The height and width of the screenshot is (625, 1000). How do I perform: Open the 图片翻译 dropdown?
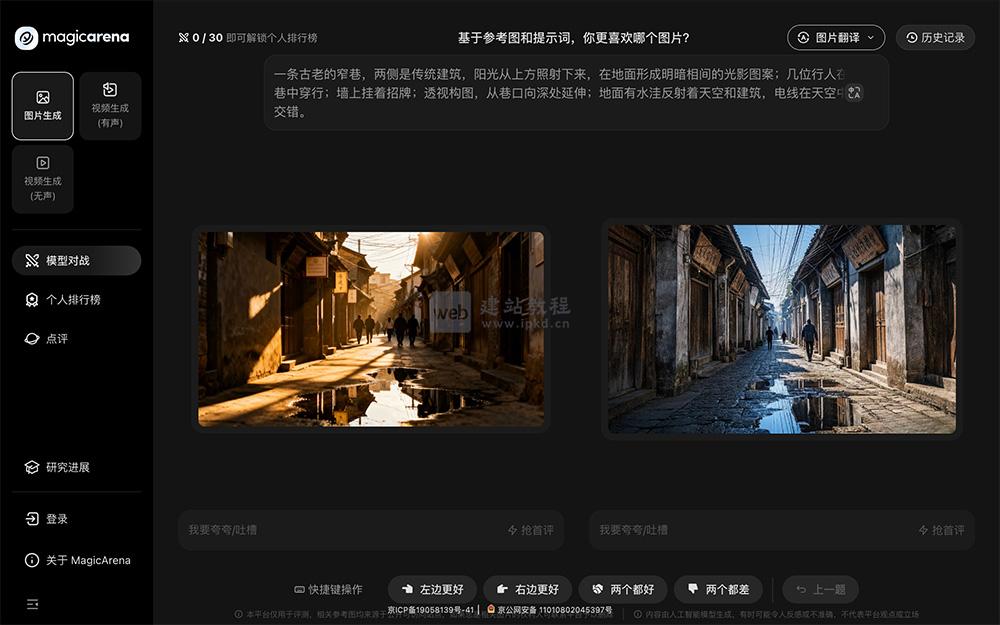836,37
